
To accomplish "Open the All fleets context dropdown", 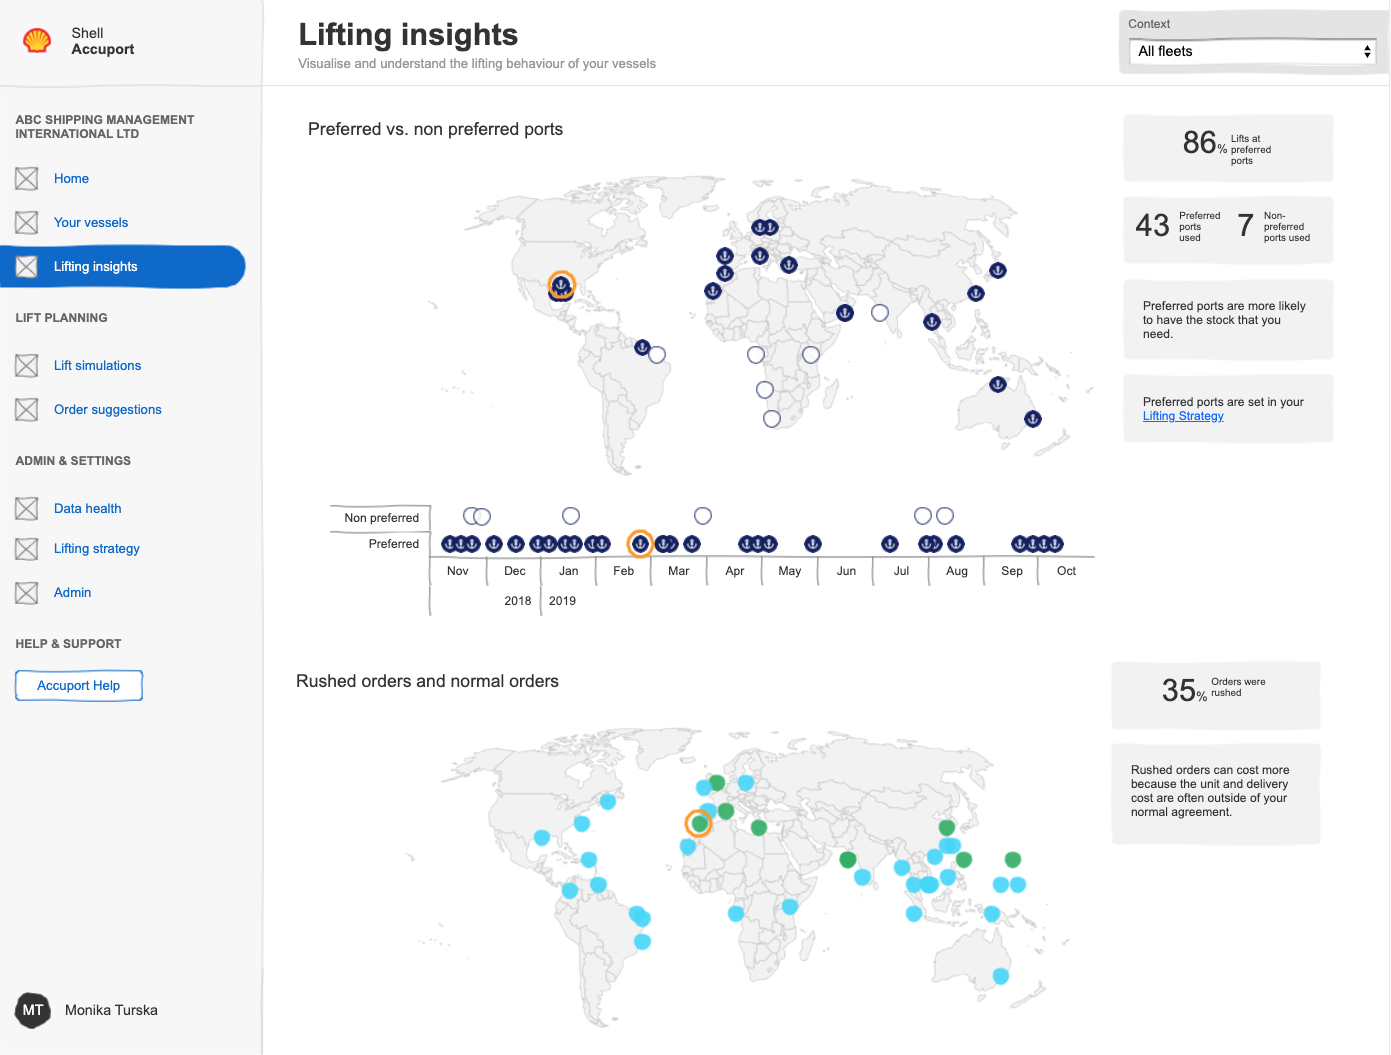I will click(x=1252, y=51).
